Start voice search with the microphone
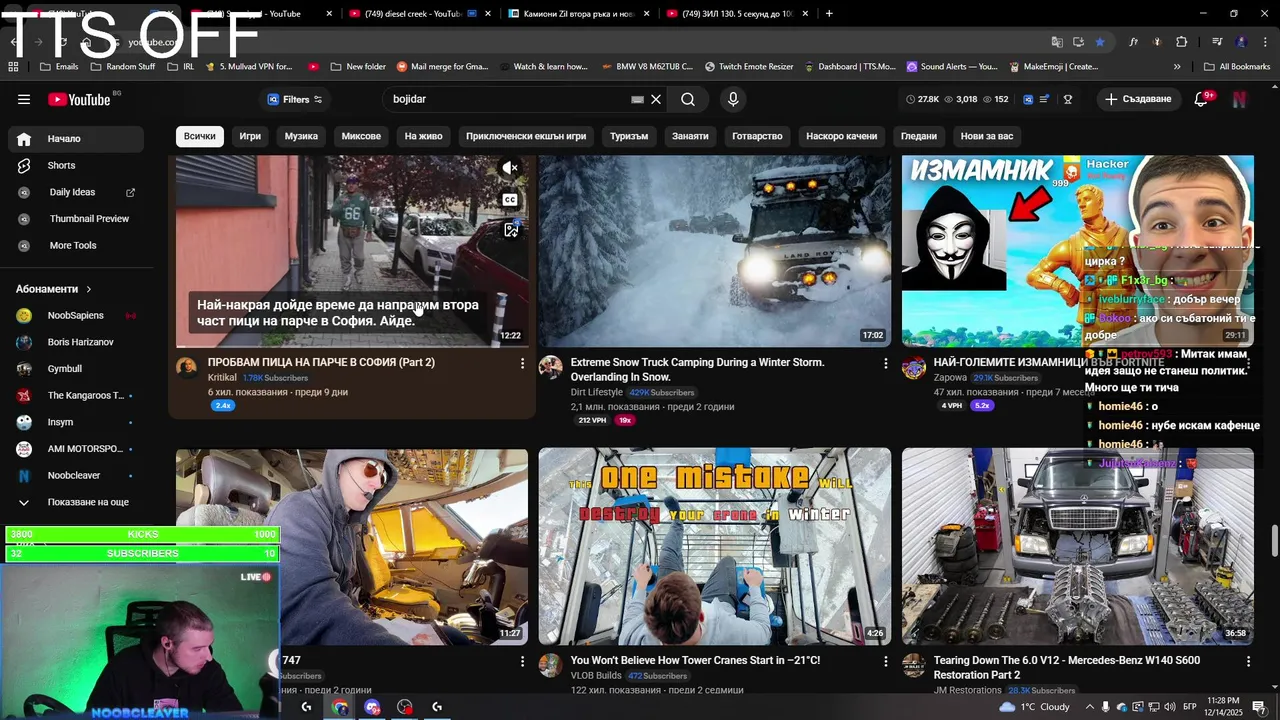Image resolution: width=1280 pixels, height=720 pixels. coord(733,99)
